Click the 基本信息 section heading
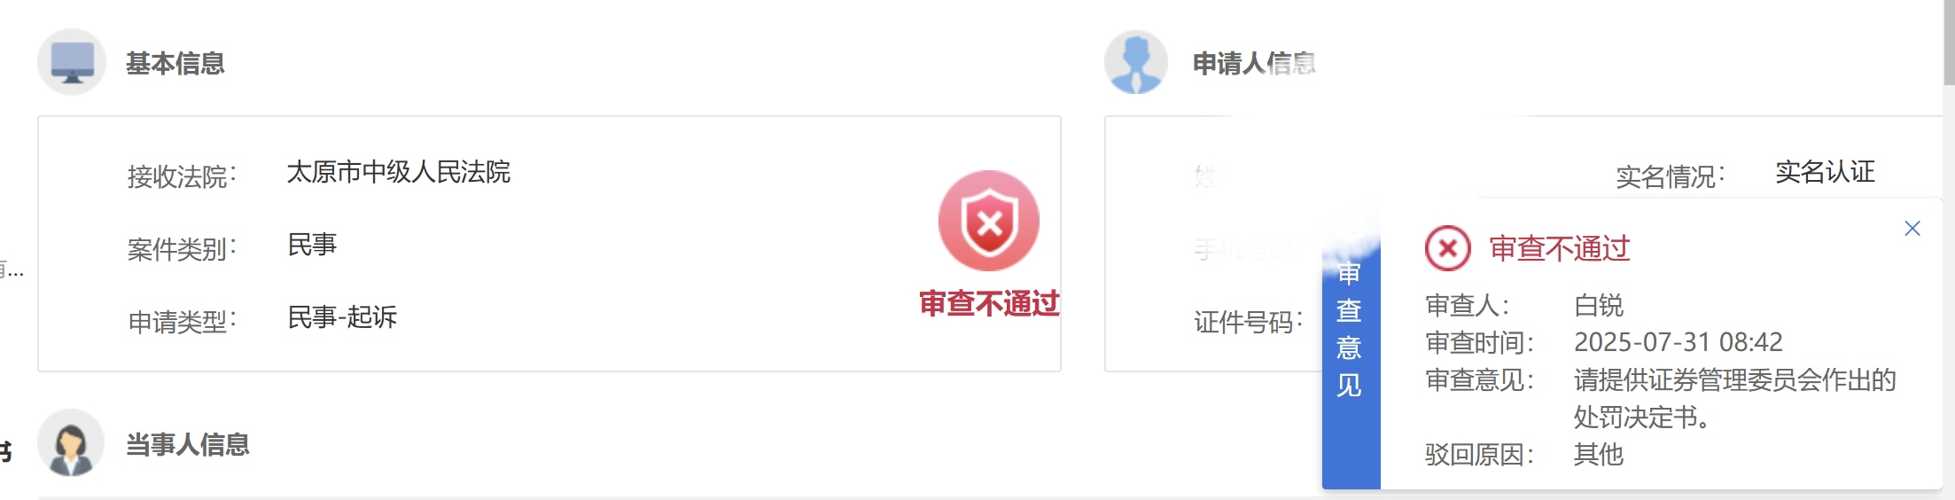This screenshot has width=1955, height=500. 175,63
